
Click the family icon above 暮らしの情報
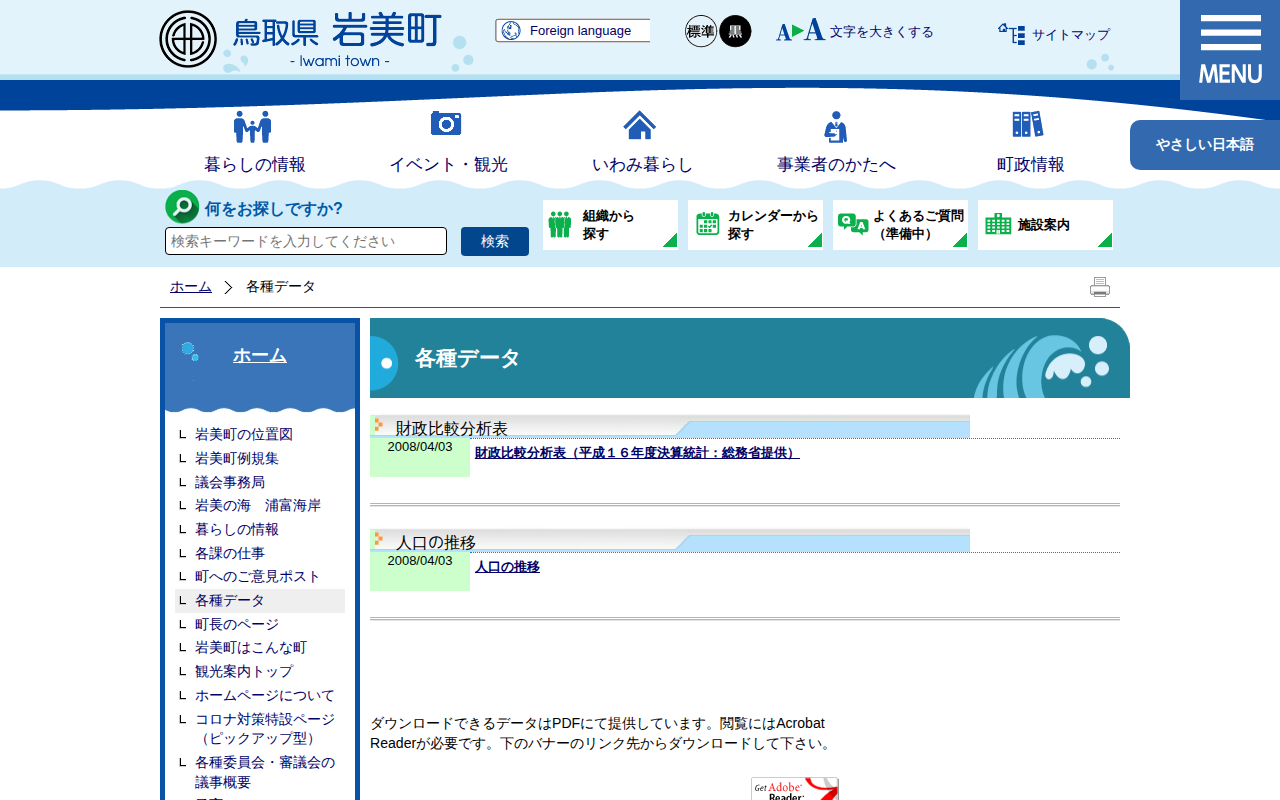point(253,126)
